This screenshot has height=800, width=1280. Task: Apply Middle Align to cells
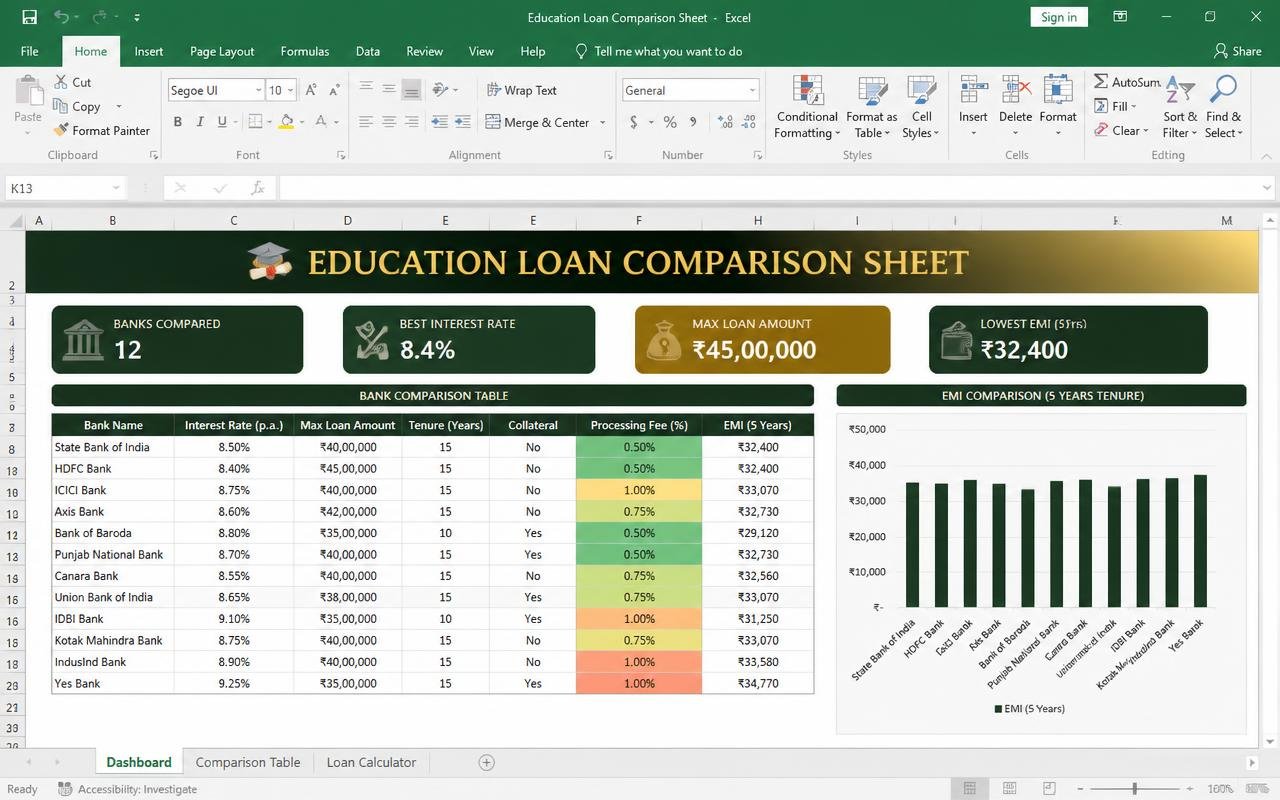point(388,90)
